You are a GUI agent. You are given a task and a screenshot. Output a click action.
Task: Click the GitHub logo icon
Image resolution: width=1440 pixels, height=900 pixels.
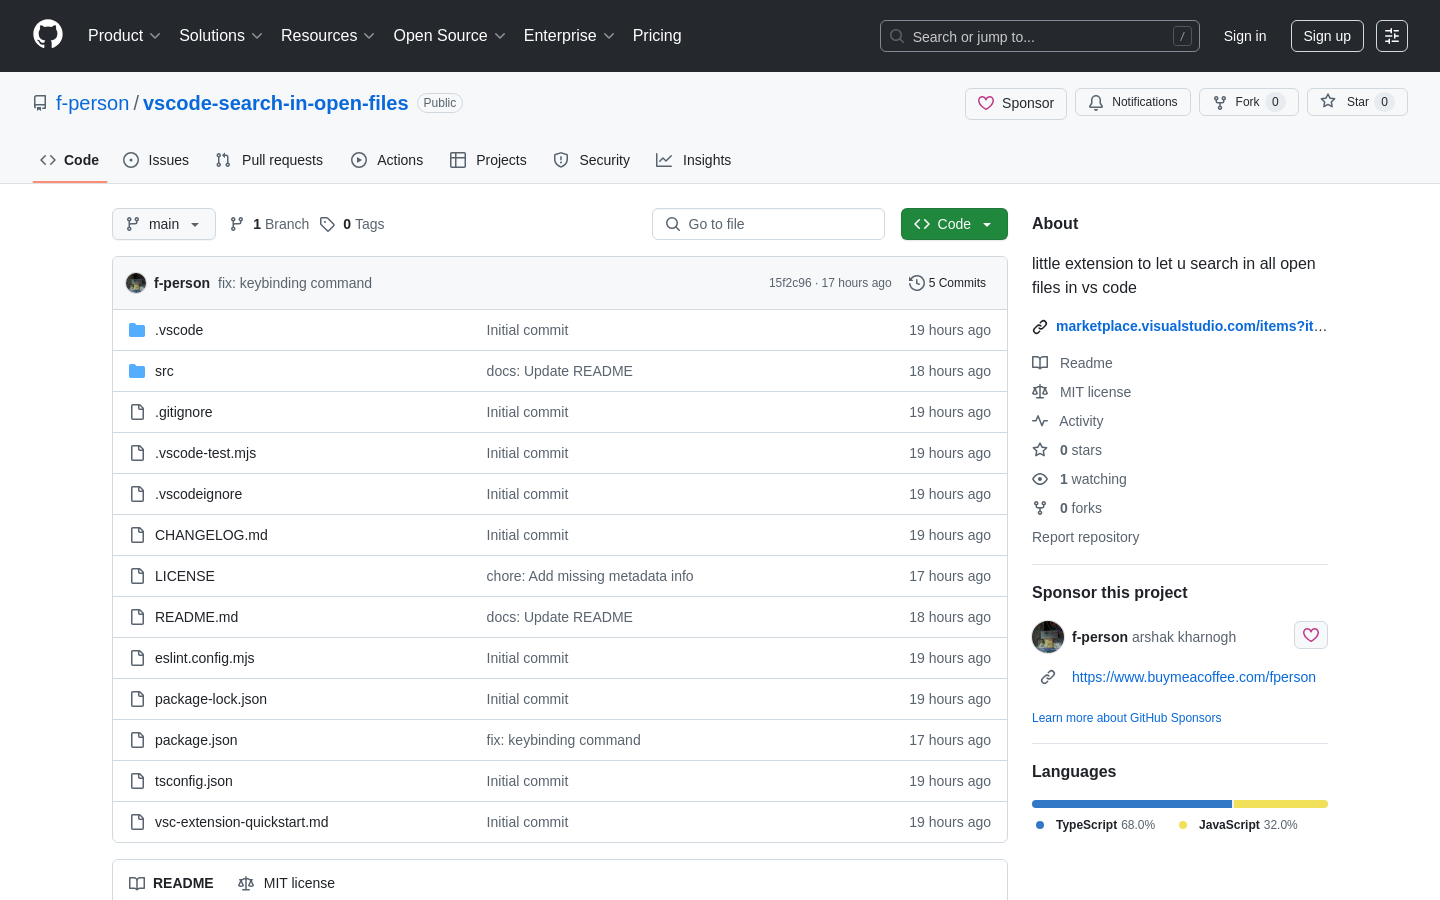point(48,35)
